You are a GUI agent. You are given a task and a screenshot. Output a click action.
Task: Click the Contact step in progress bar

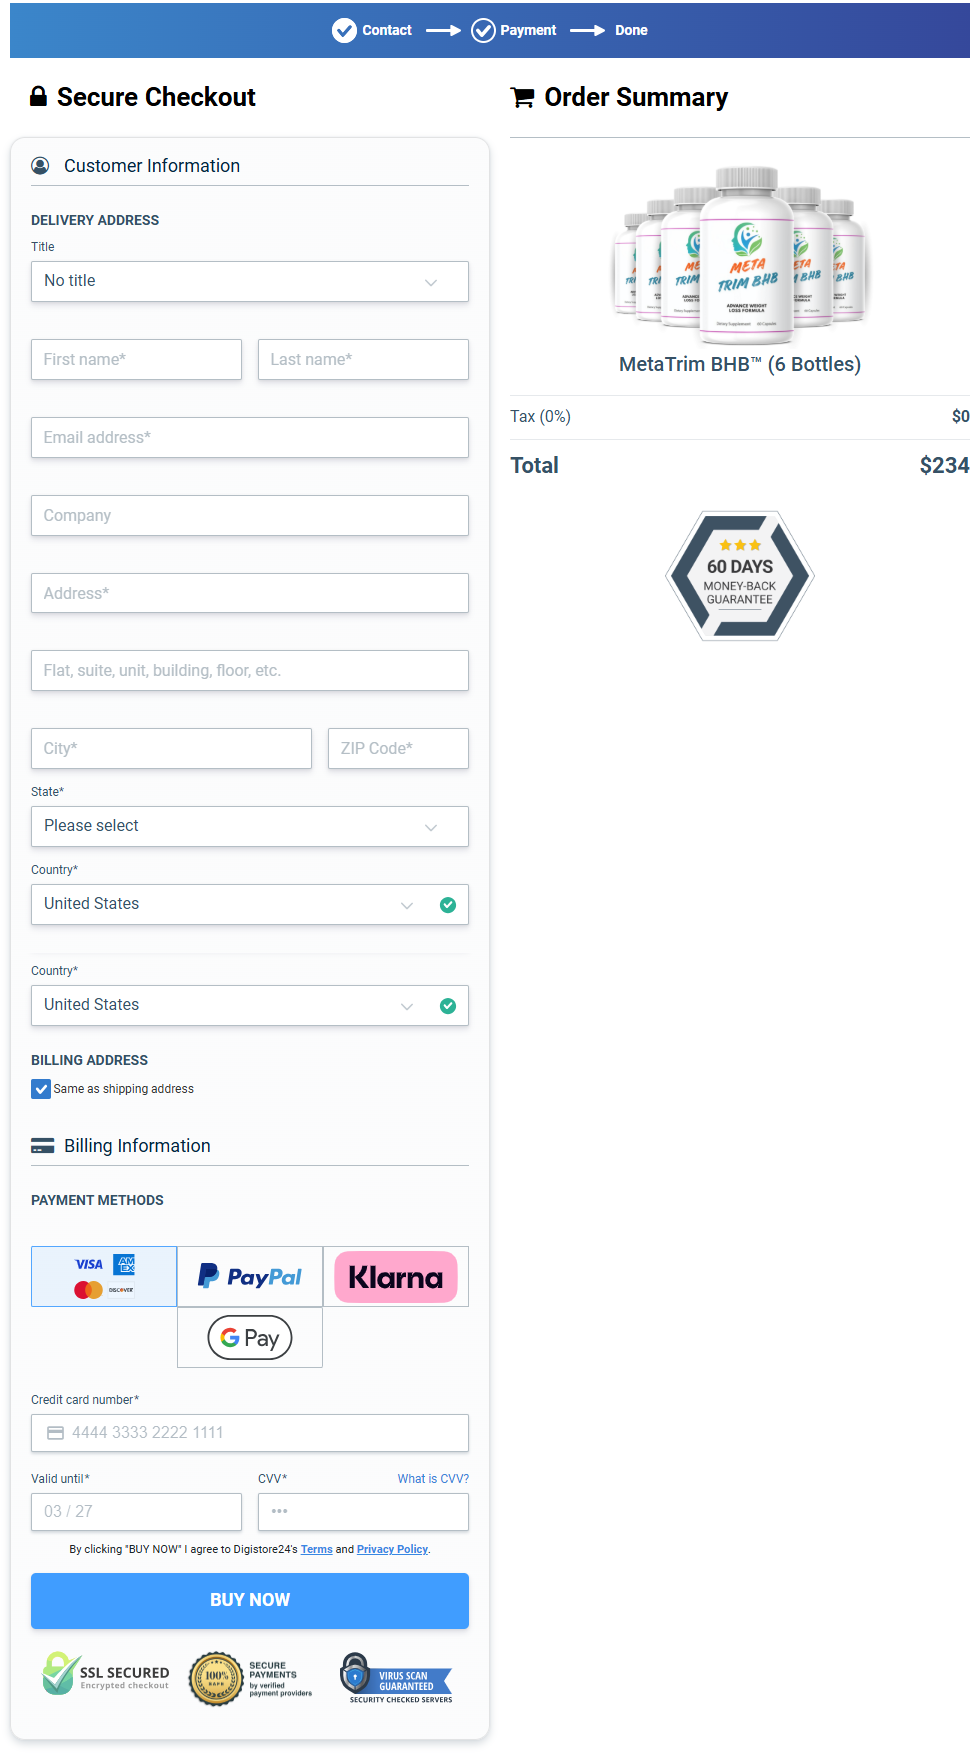point(373,31)
